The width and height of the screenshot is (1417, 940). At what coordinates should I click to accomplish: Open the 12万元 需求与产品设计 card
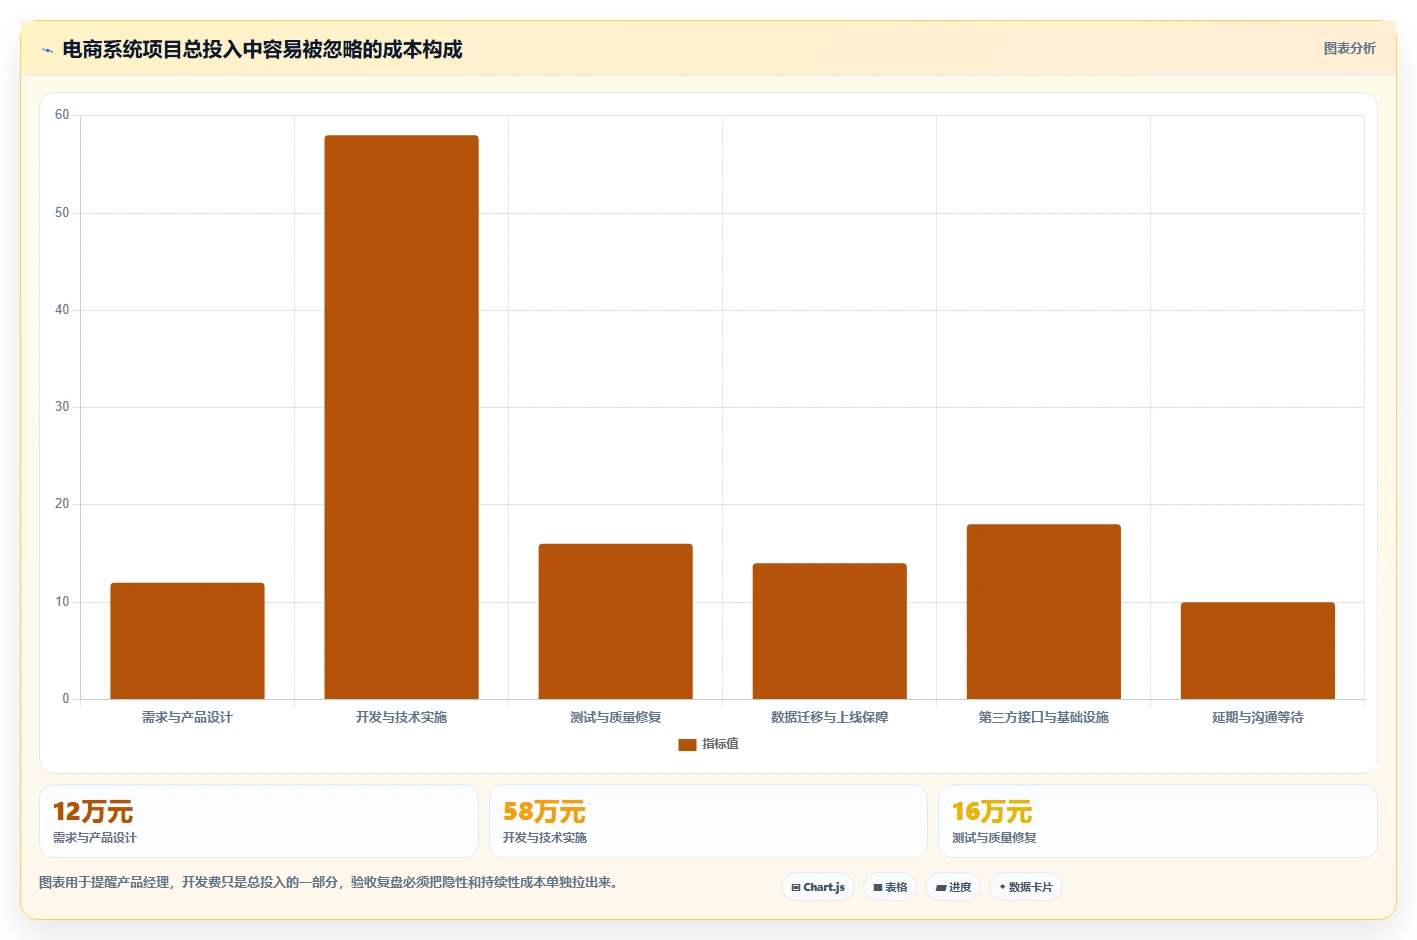coord(258,821)
